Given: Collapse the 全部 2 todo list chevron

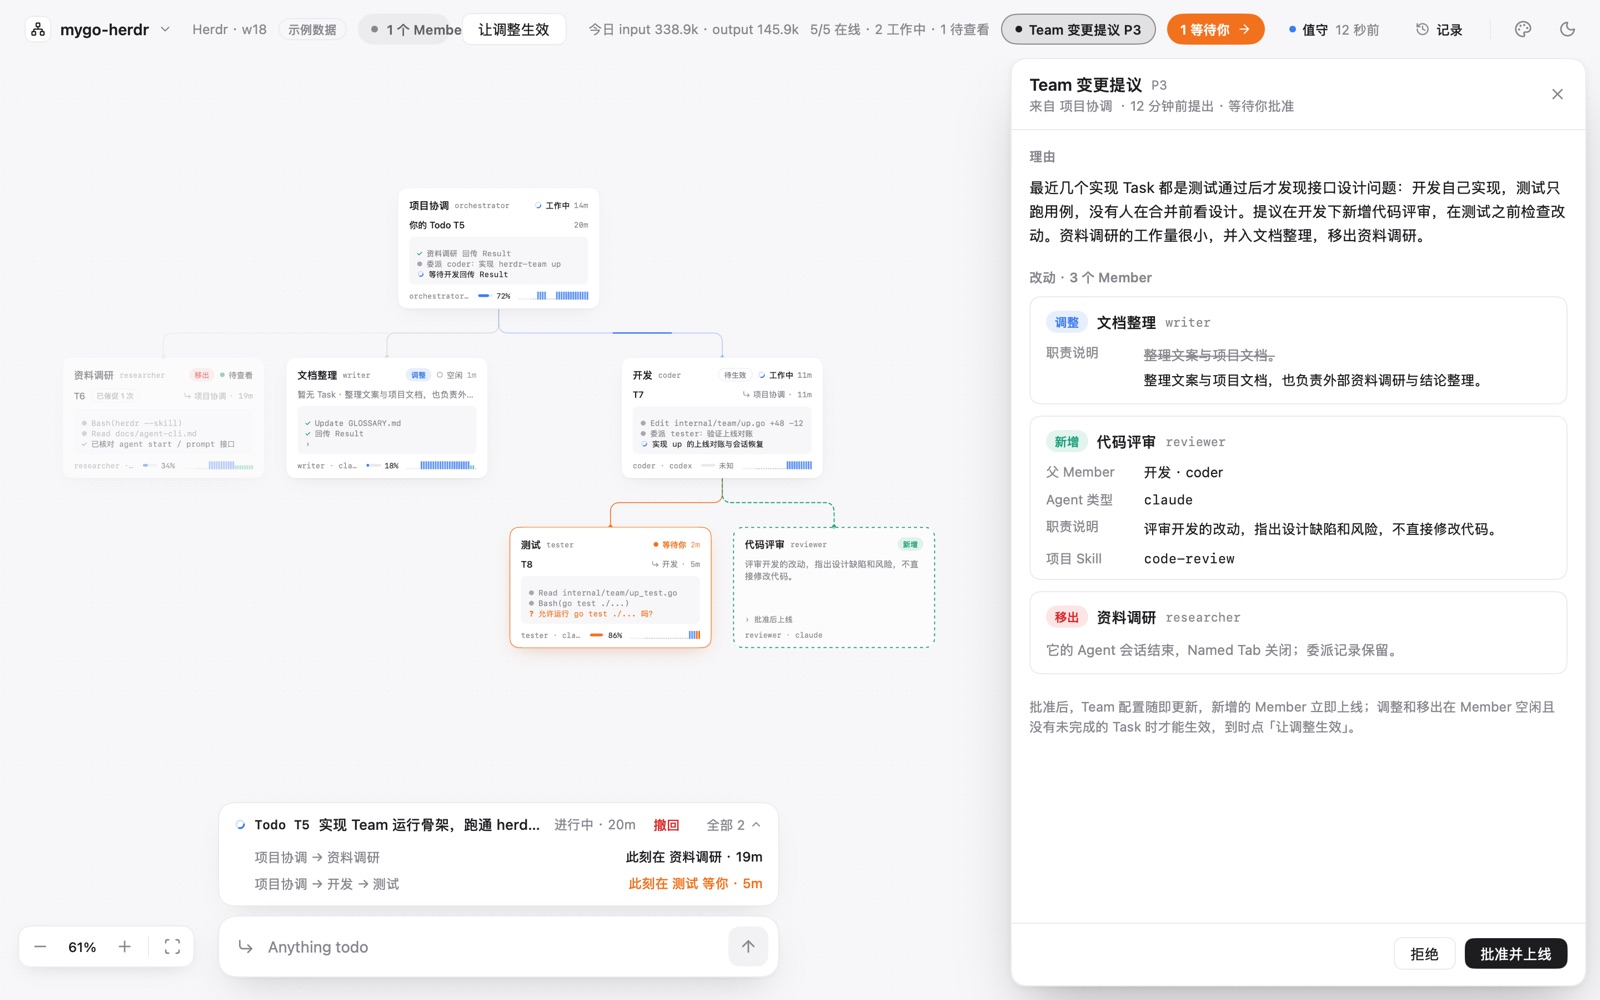Looking at the screenshot, I should (756, 825).
